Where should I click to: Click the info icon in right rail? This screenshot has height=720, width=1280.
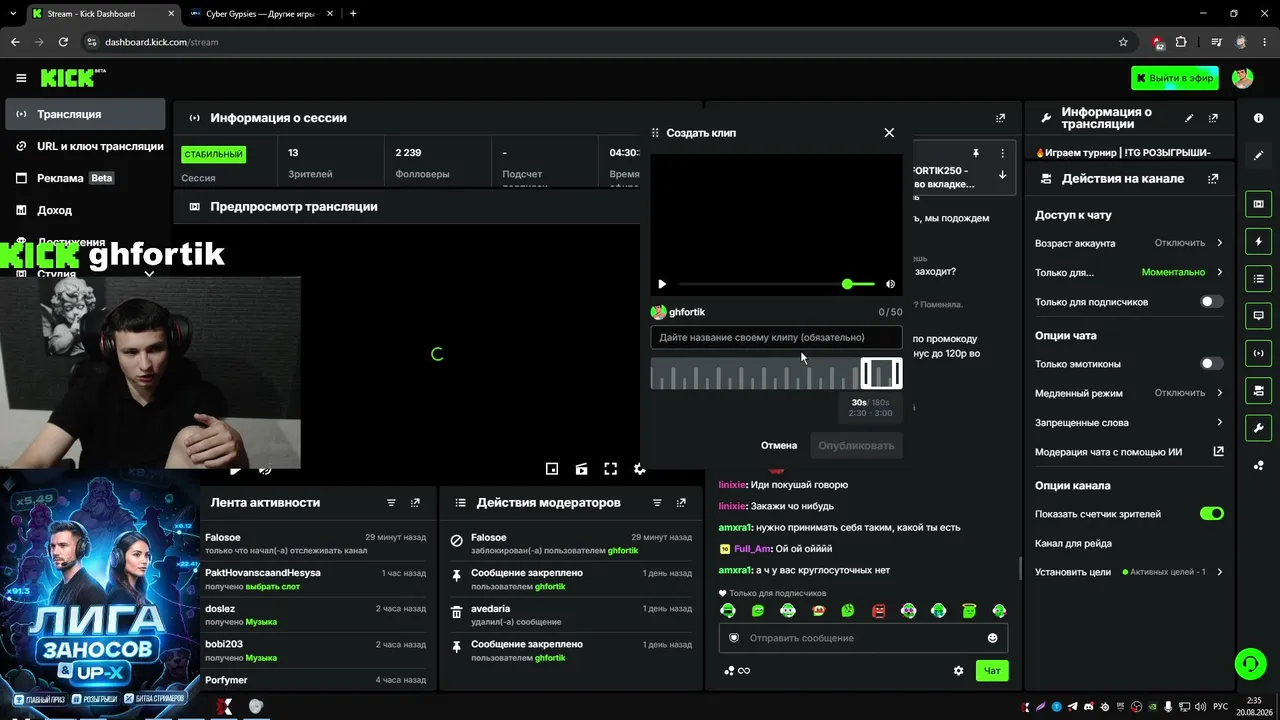click(x=1258, y=118)
